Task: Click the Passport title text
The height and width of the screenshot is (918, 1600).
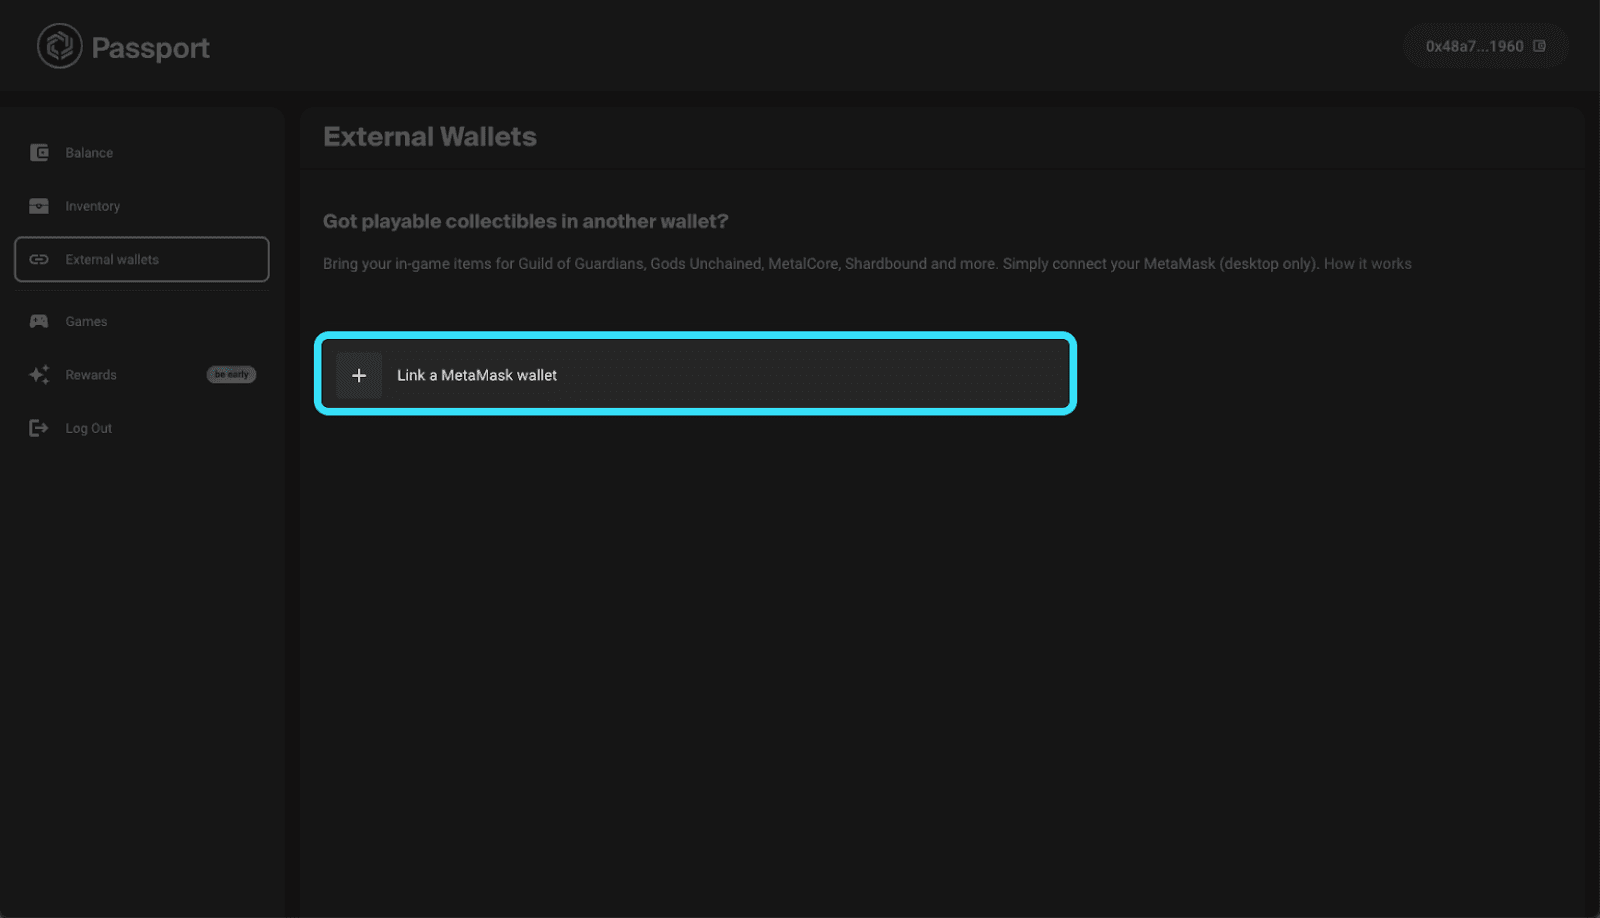Action: [150, 46]
